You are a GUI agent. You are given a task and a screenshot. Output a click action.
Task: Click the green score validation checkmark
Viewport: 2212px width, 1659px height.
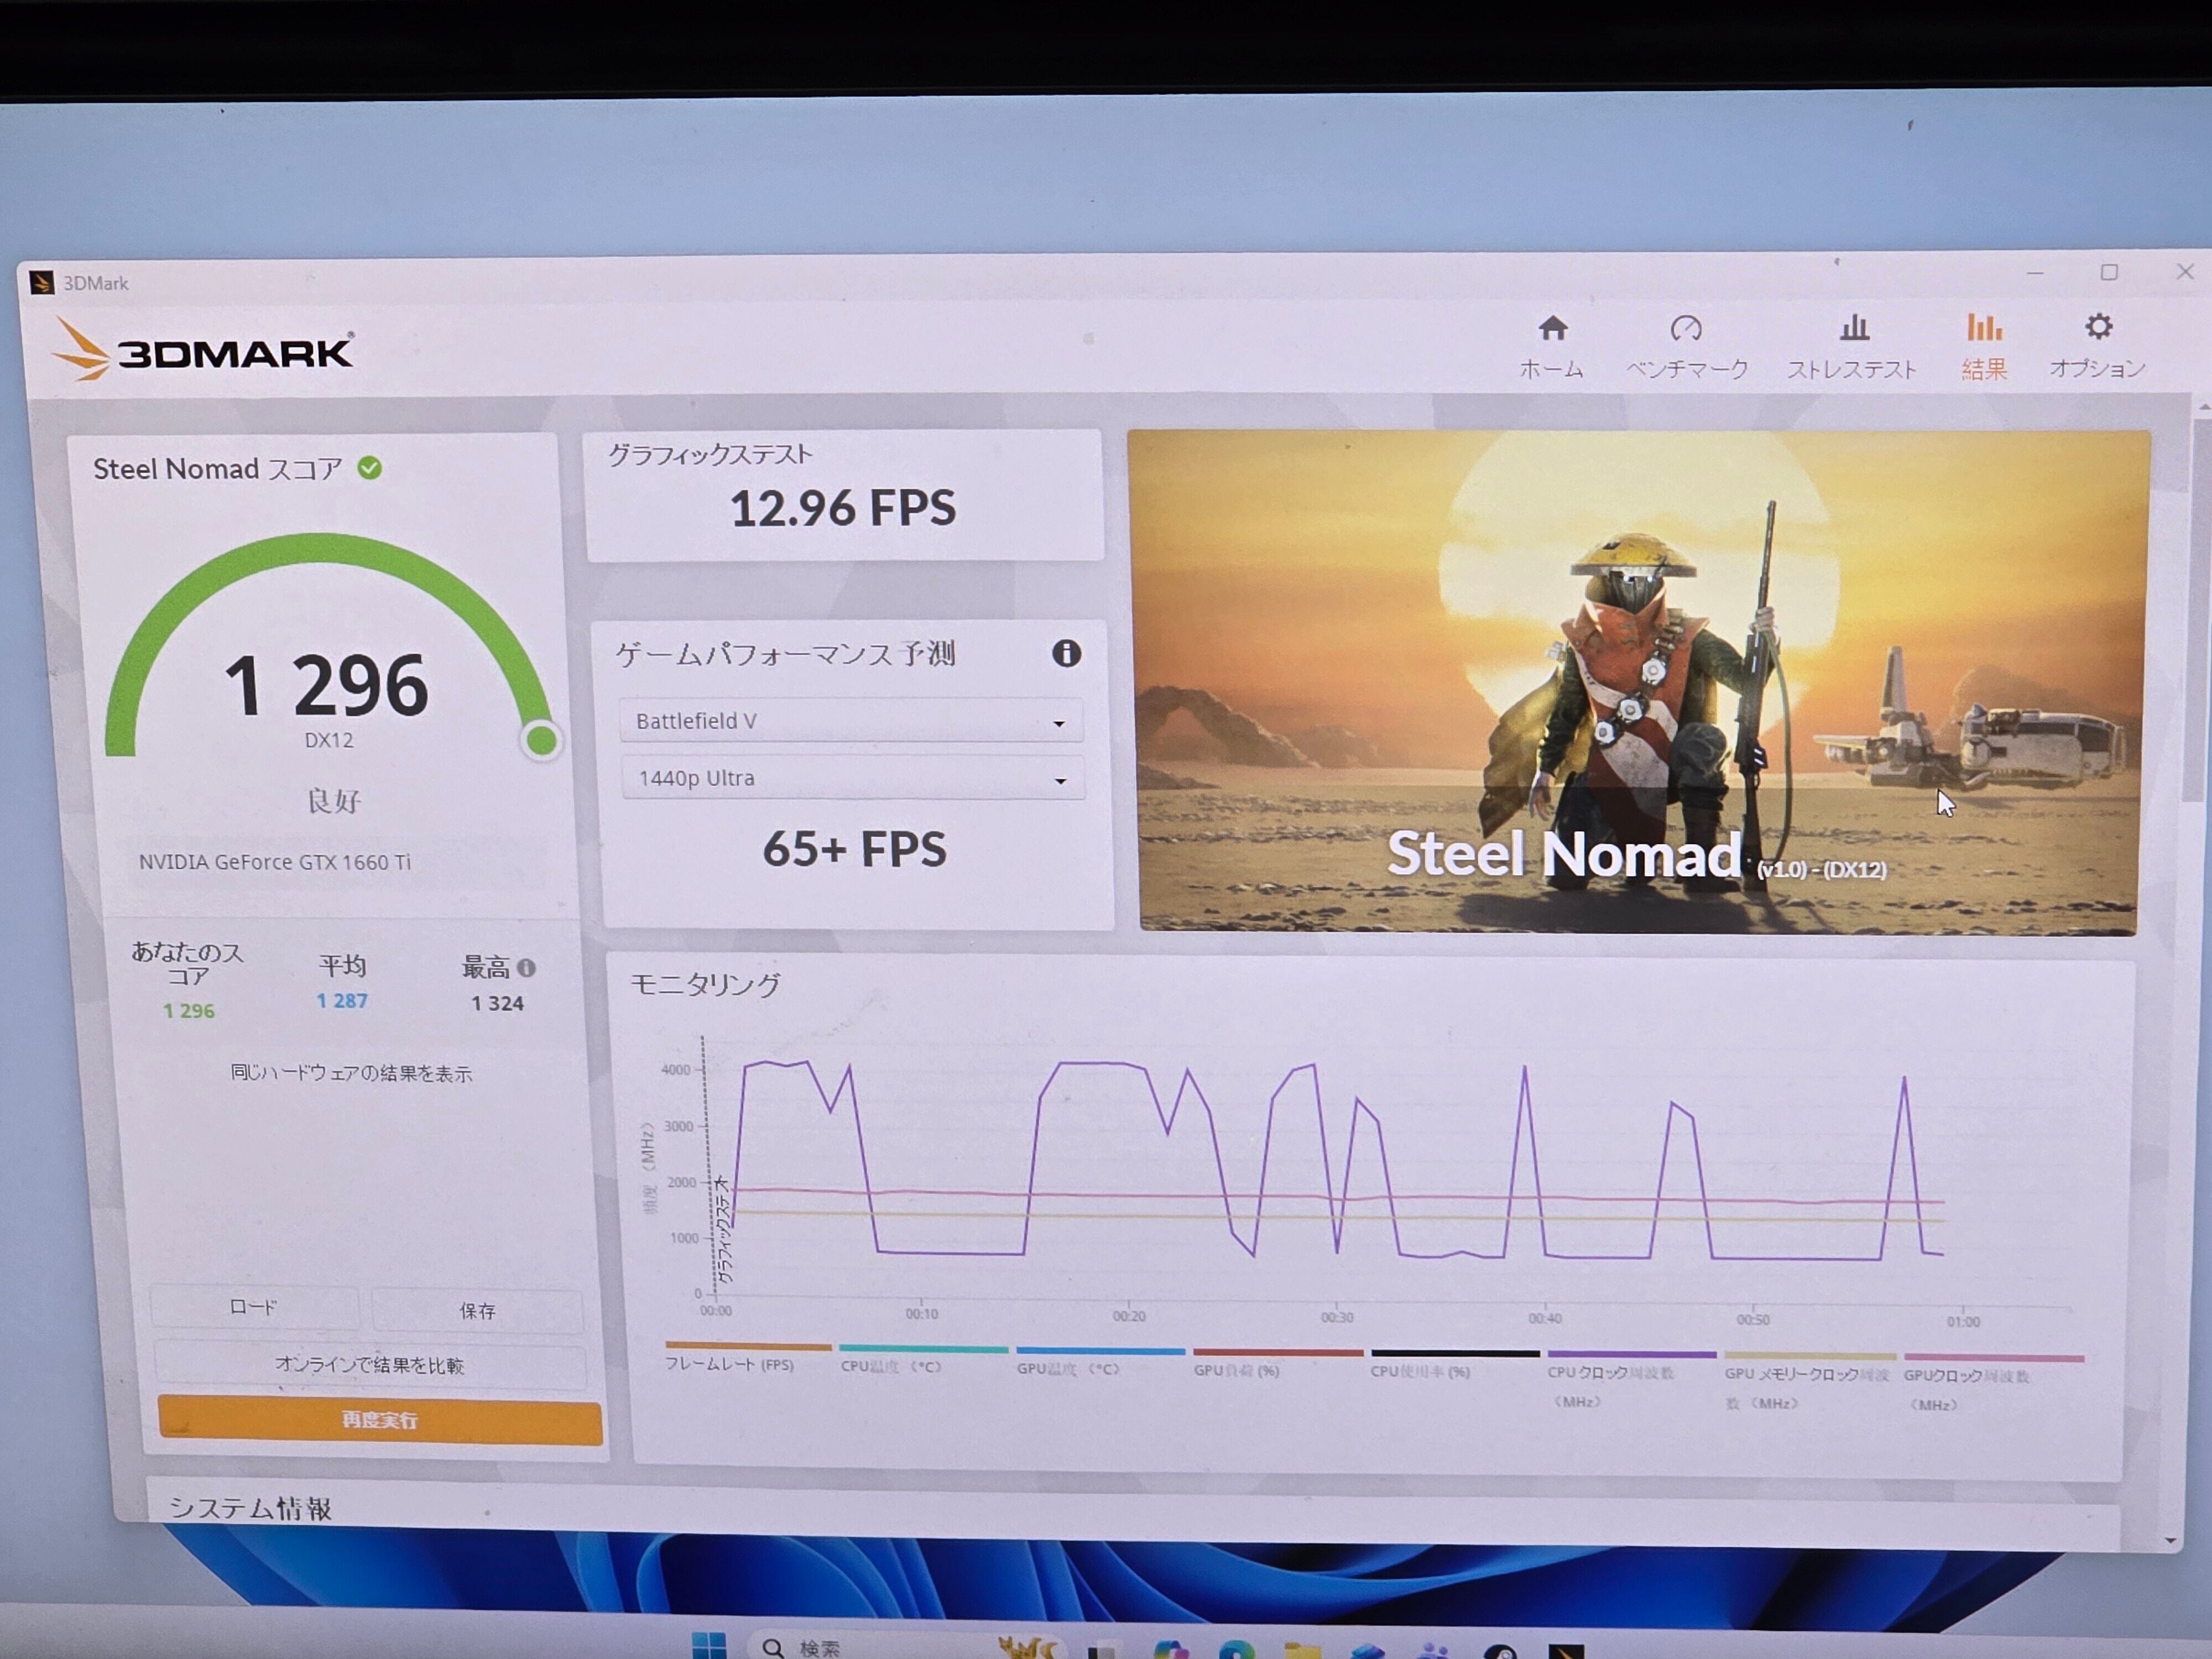[x=370, y=468]
